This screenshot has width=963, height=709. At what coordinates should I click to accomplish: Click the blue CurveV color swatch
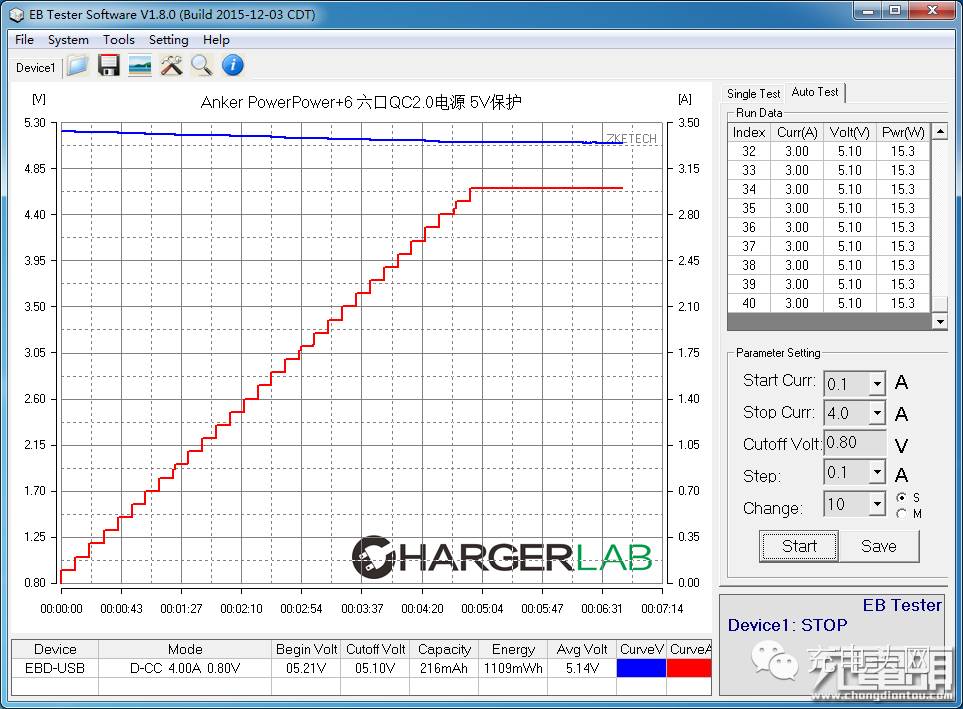[641, 668]
